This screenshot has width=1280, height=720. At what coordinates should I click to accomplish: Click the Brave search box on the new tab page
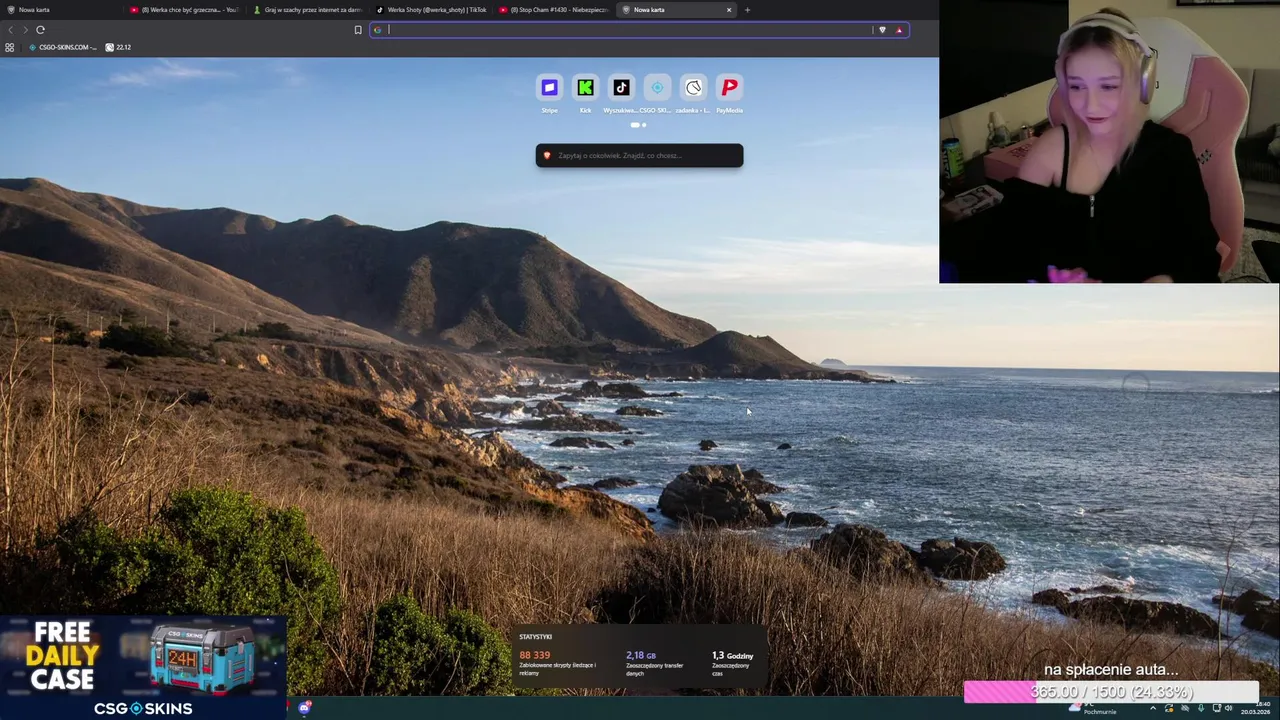639,155
